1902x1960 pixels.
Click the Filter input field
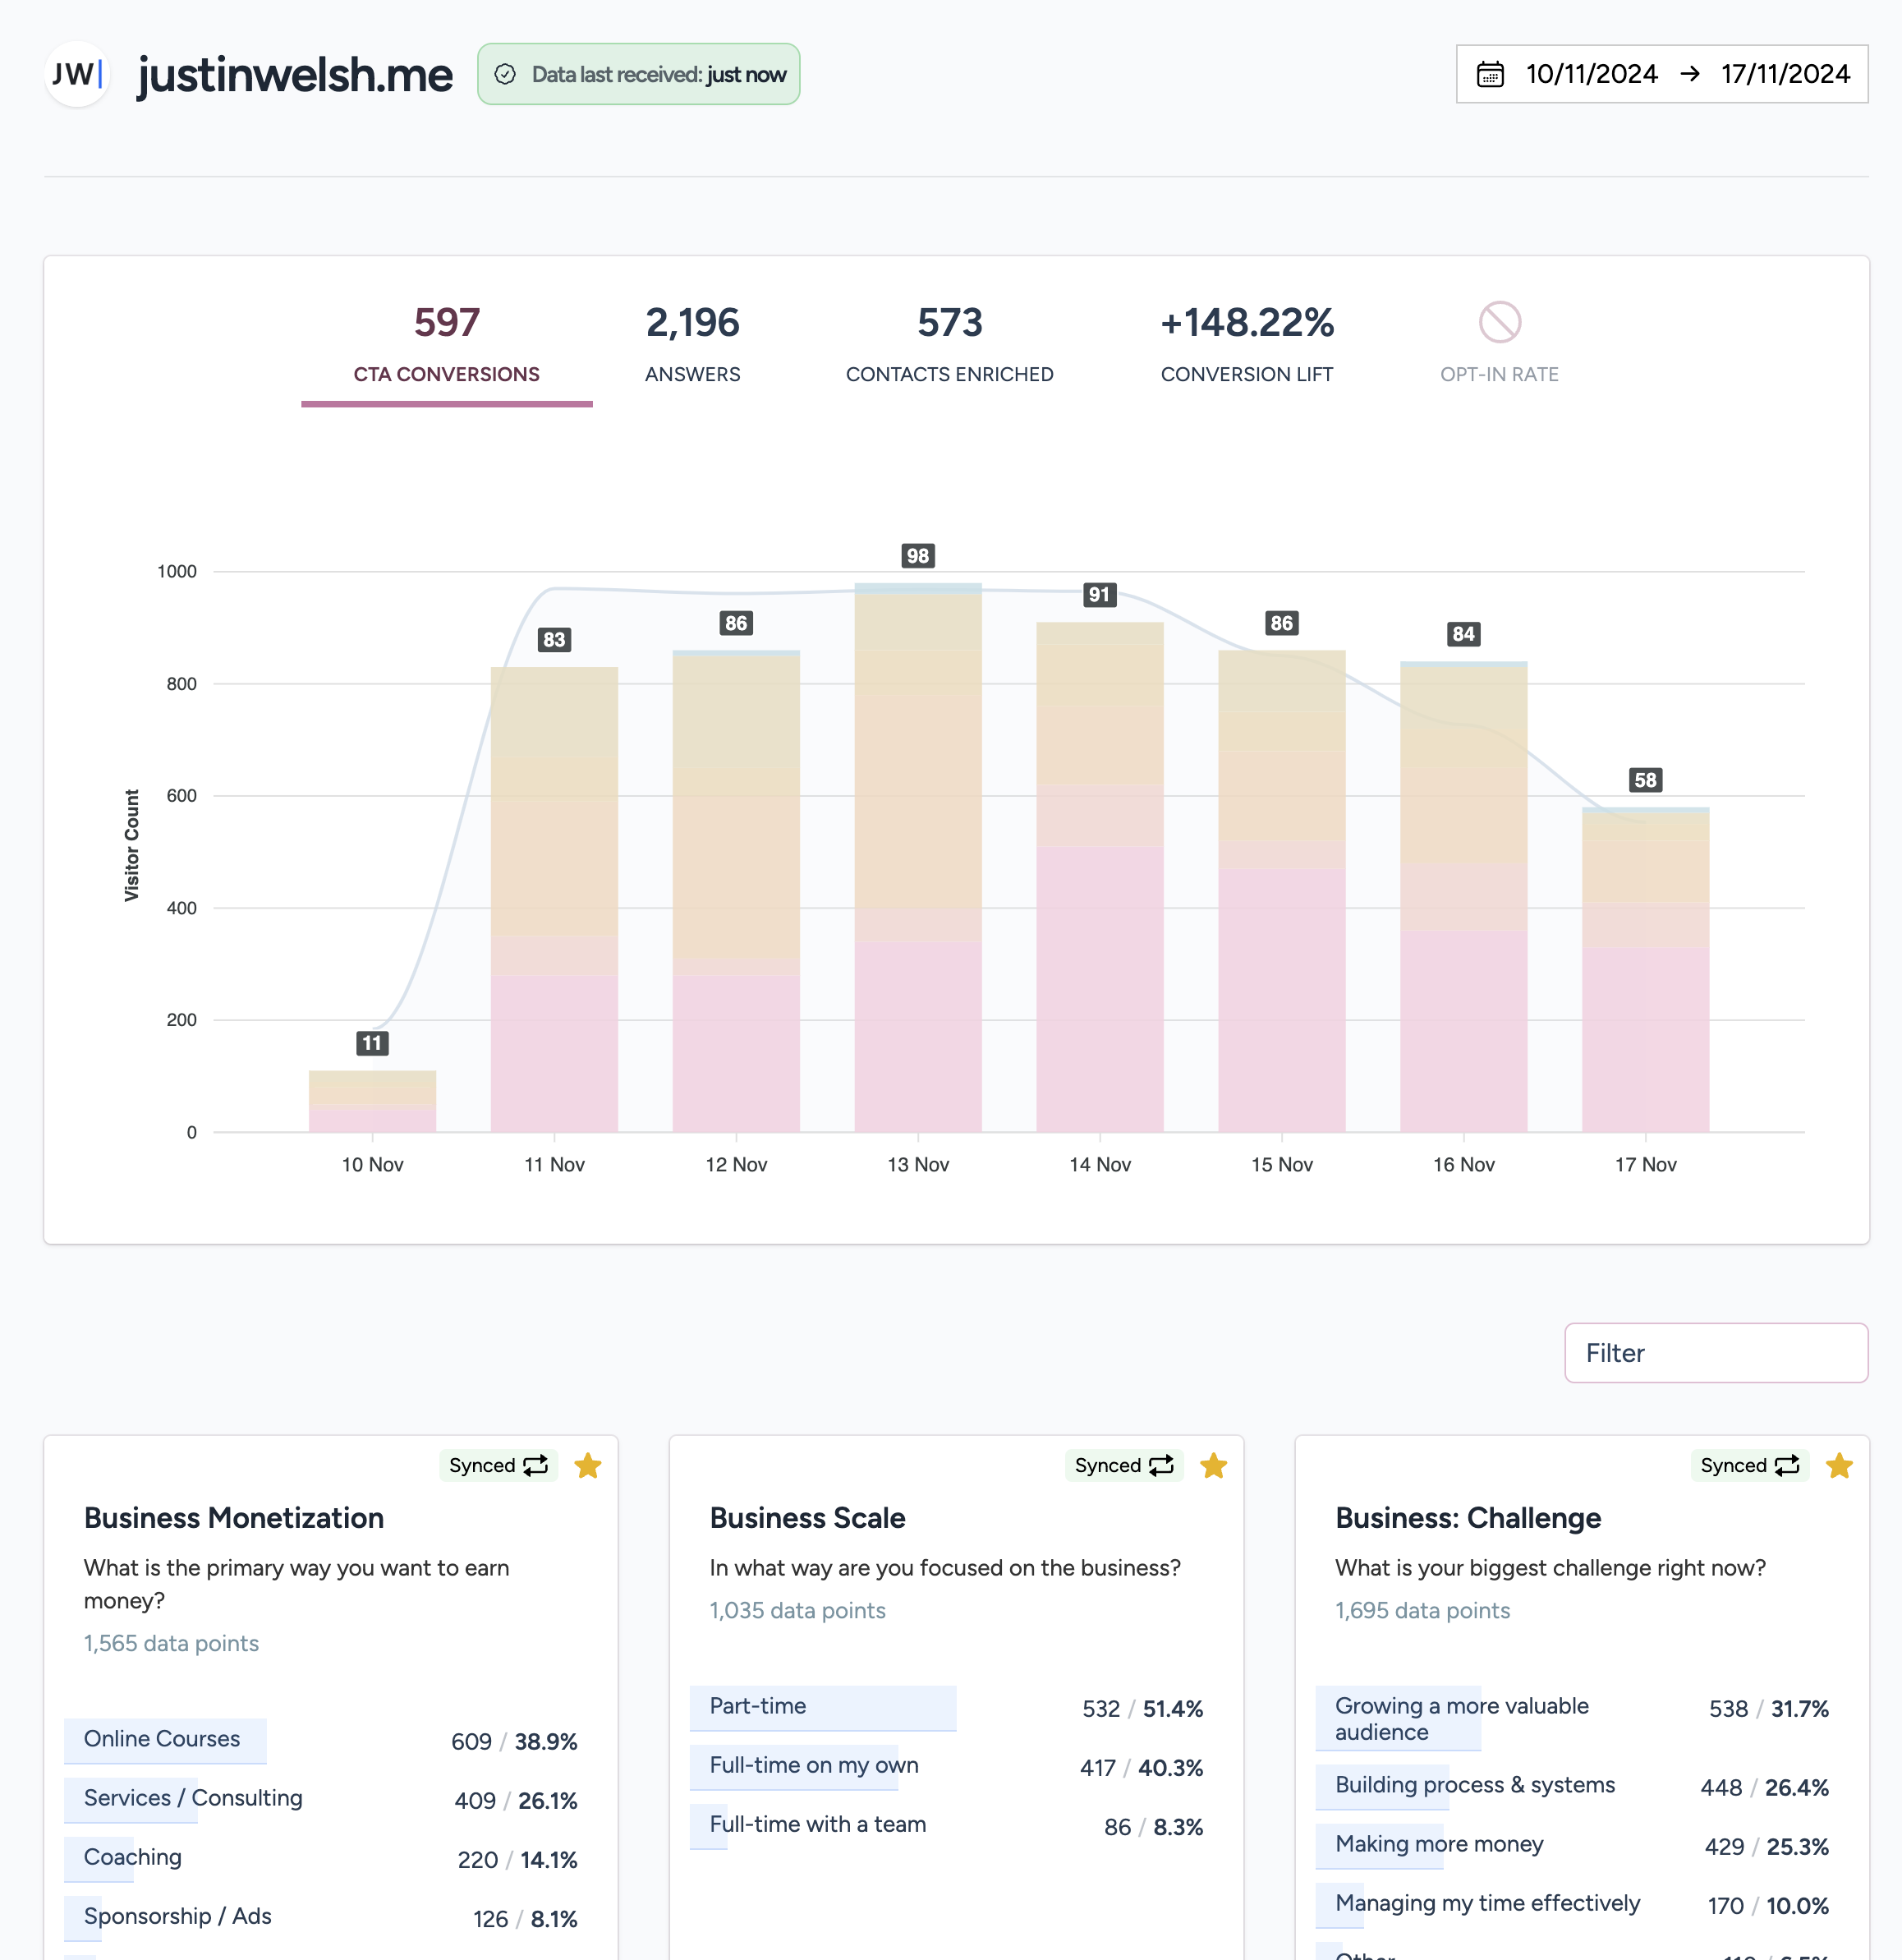point(1716,1353)
